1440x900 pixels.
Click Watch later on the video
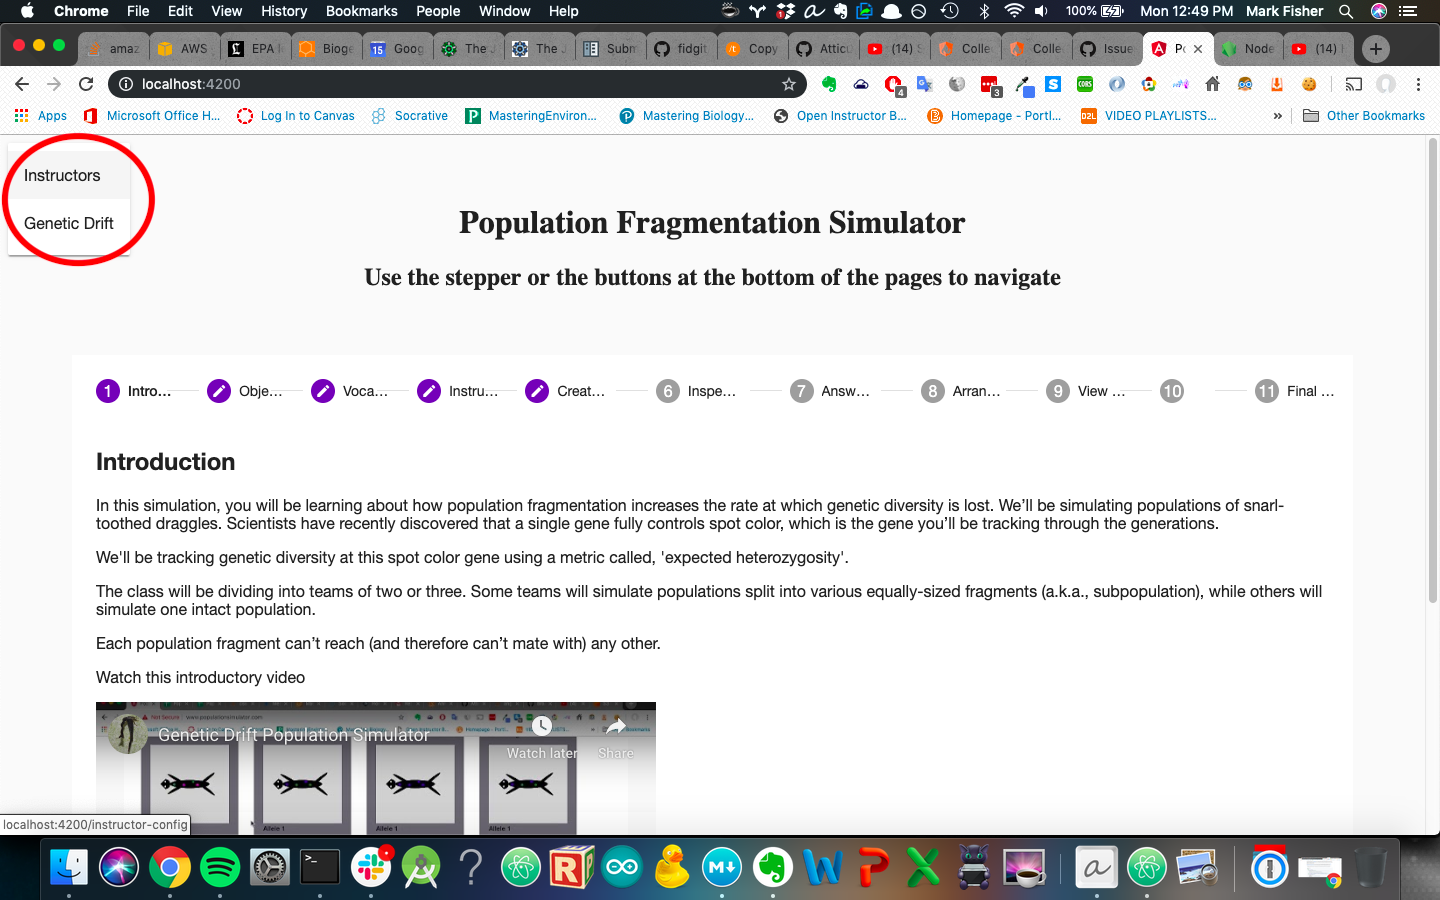(542, 738)
